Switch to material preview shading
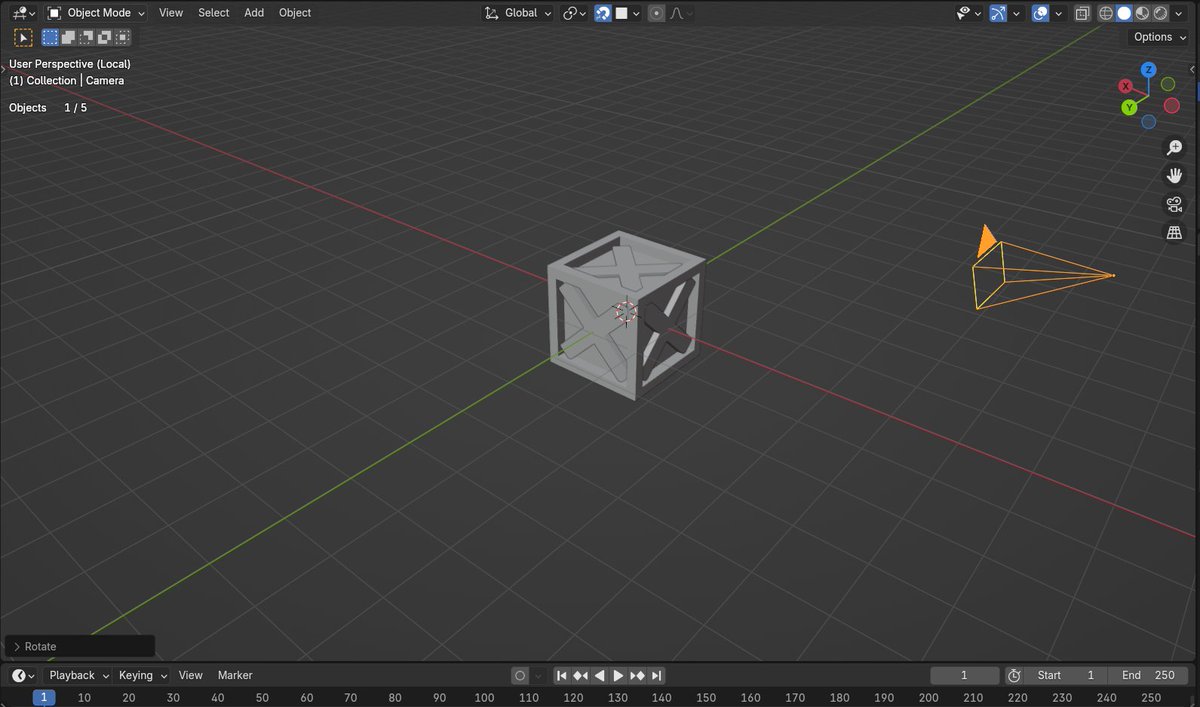 (x=1142, y=13)
